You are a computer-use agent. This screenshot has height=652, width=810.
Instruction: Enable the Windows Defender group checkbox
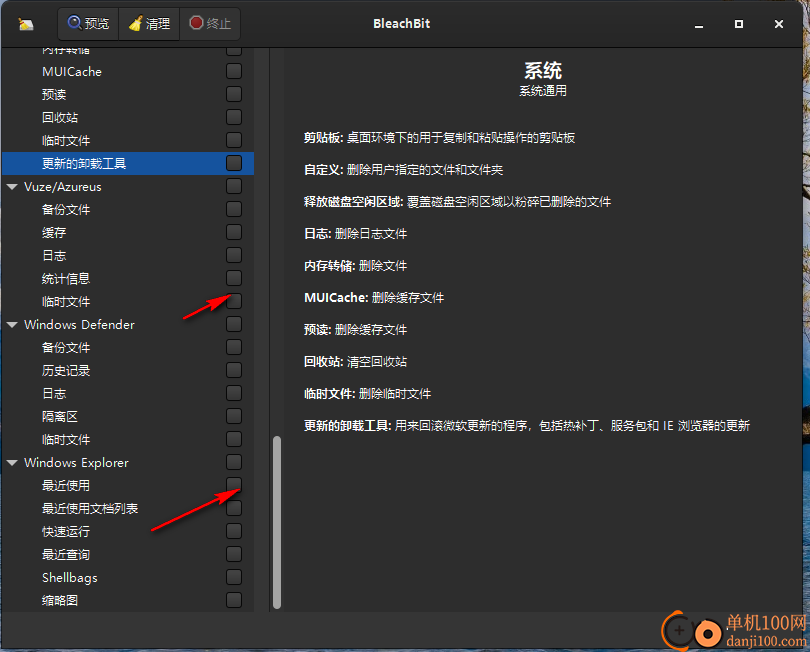tap(234, 324)
